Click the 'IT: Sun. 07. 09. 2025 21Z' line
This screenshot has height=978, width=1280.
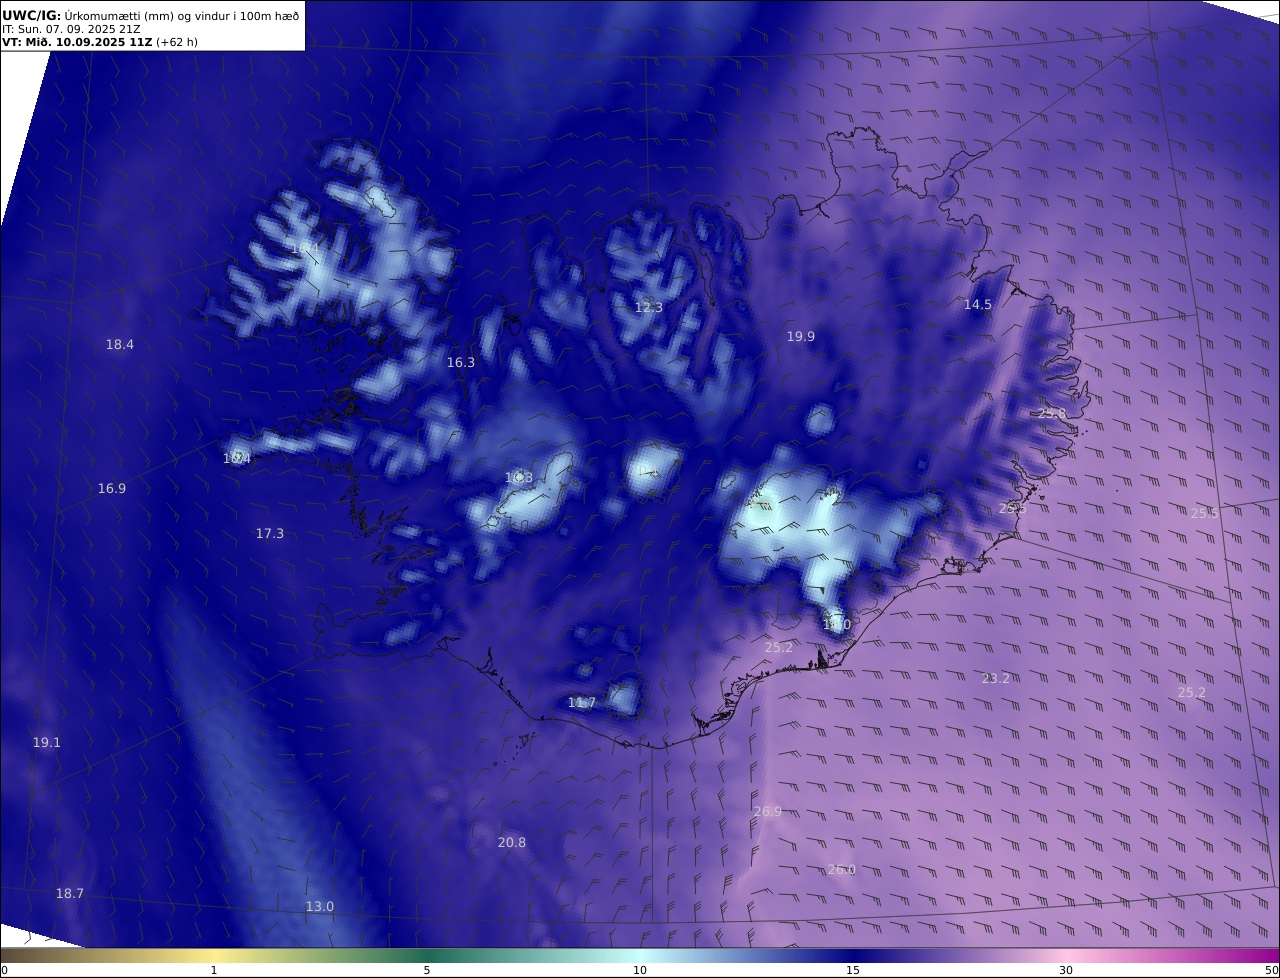pyautogui.click(x=71, y=29)
